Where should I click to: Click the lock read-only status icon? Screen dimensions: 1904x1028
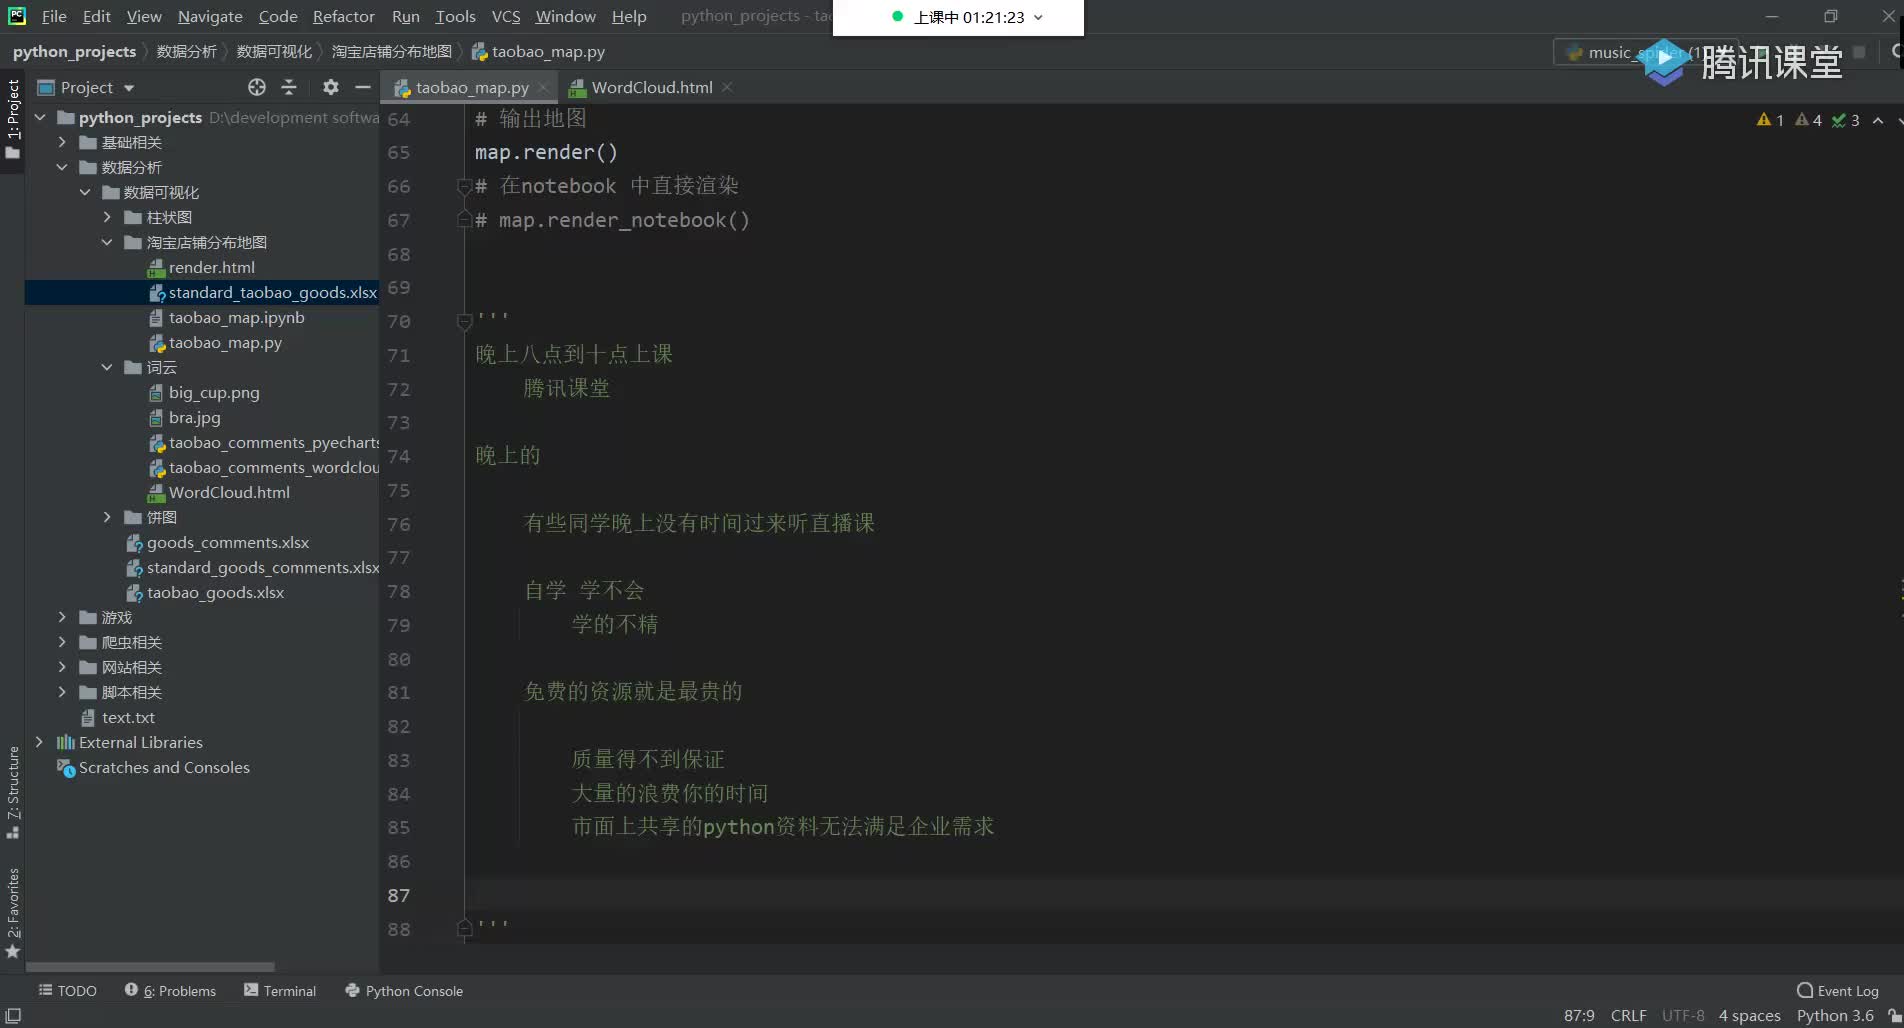pos(1894,1015)
